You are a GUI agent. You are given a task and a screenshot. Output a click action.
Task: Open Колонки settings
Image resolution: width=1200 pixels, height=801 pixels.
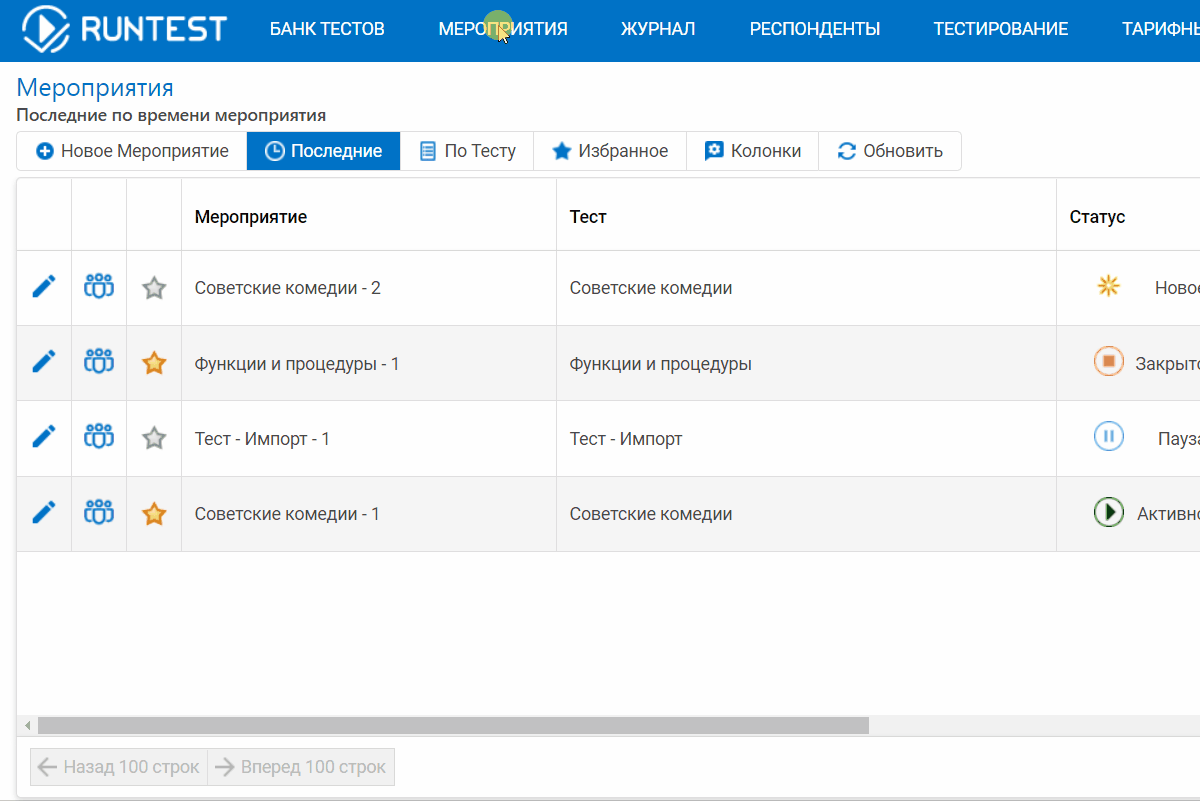753,151
